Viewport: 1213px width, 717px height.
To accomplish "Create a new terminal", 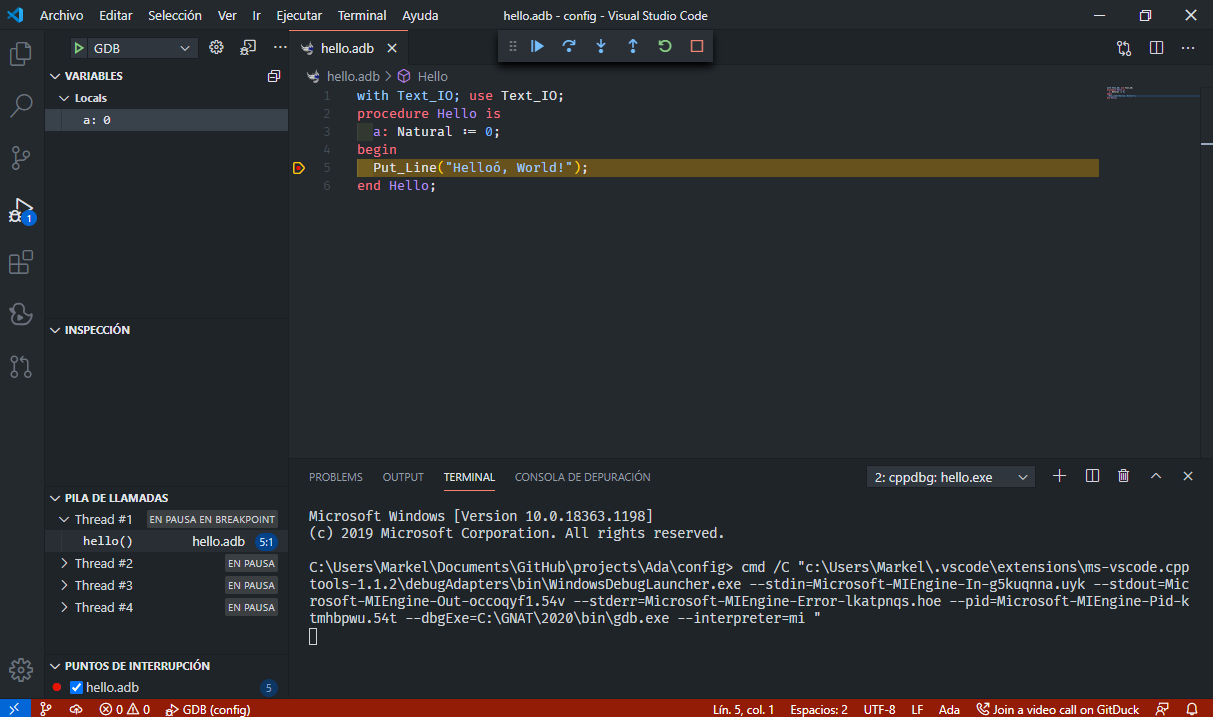I will coord(1060,476).
